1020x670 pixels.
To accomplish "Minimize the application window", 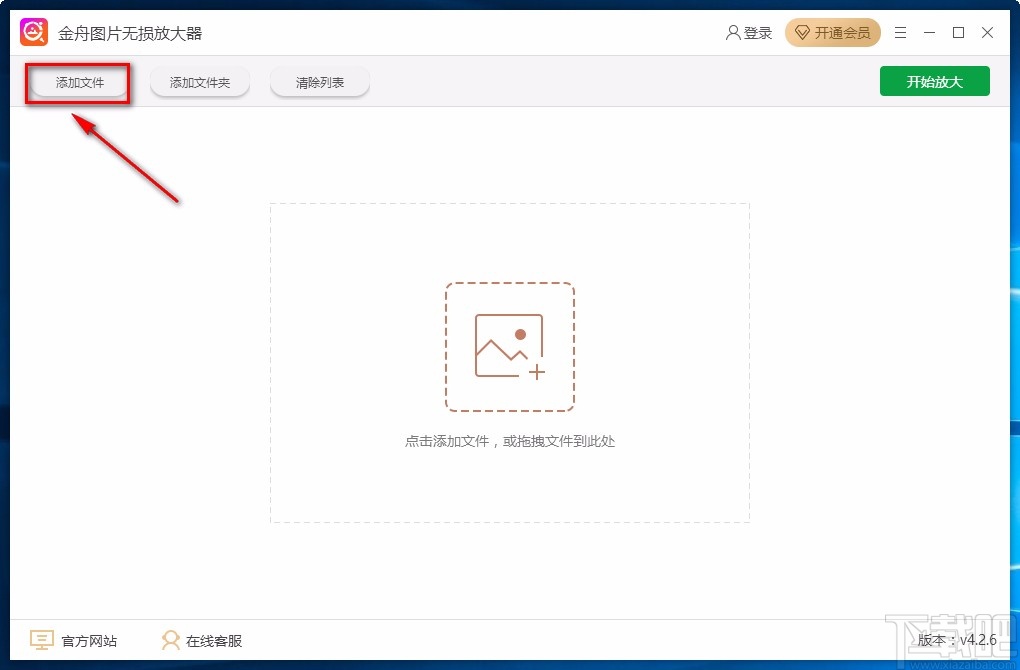I will 928,32.
